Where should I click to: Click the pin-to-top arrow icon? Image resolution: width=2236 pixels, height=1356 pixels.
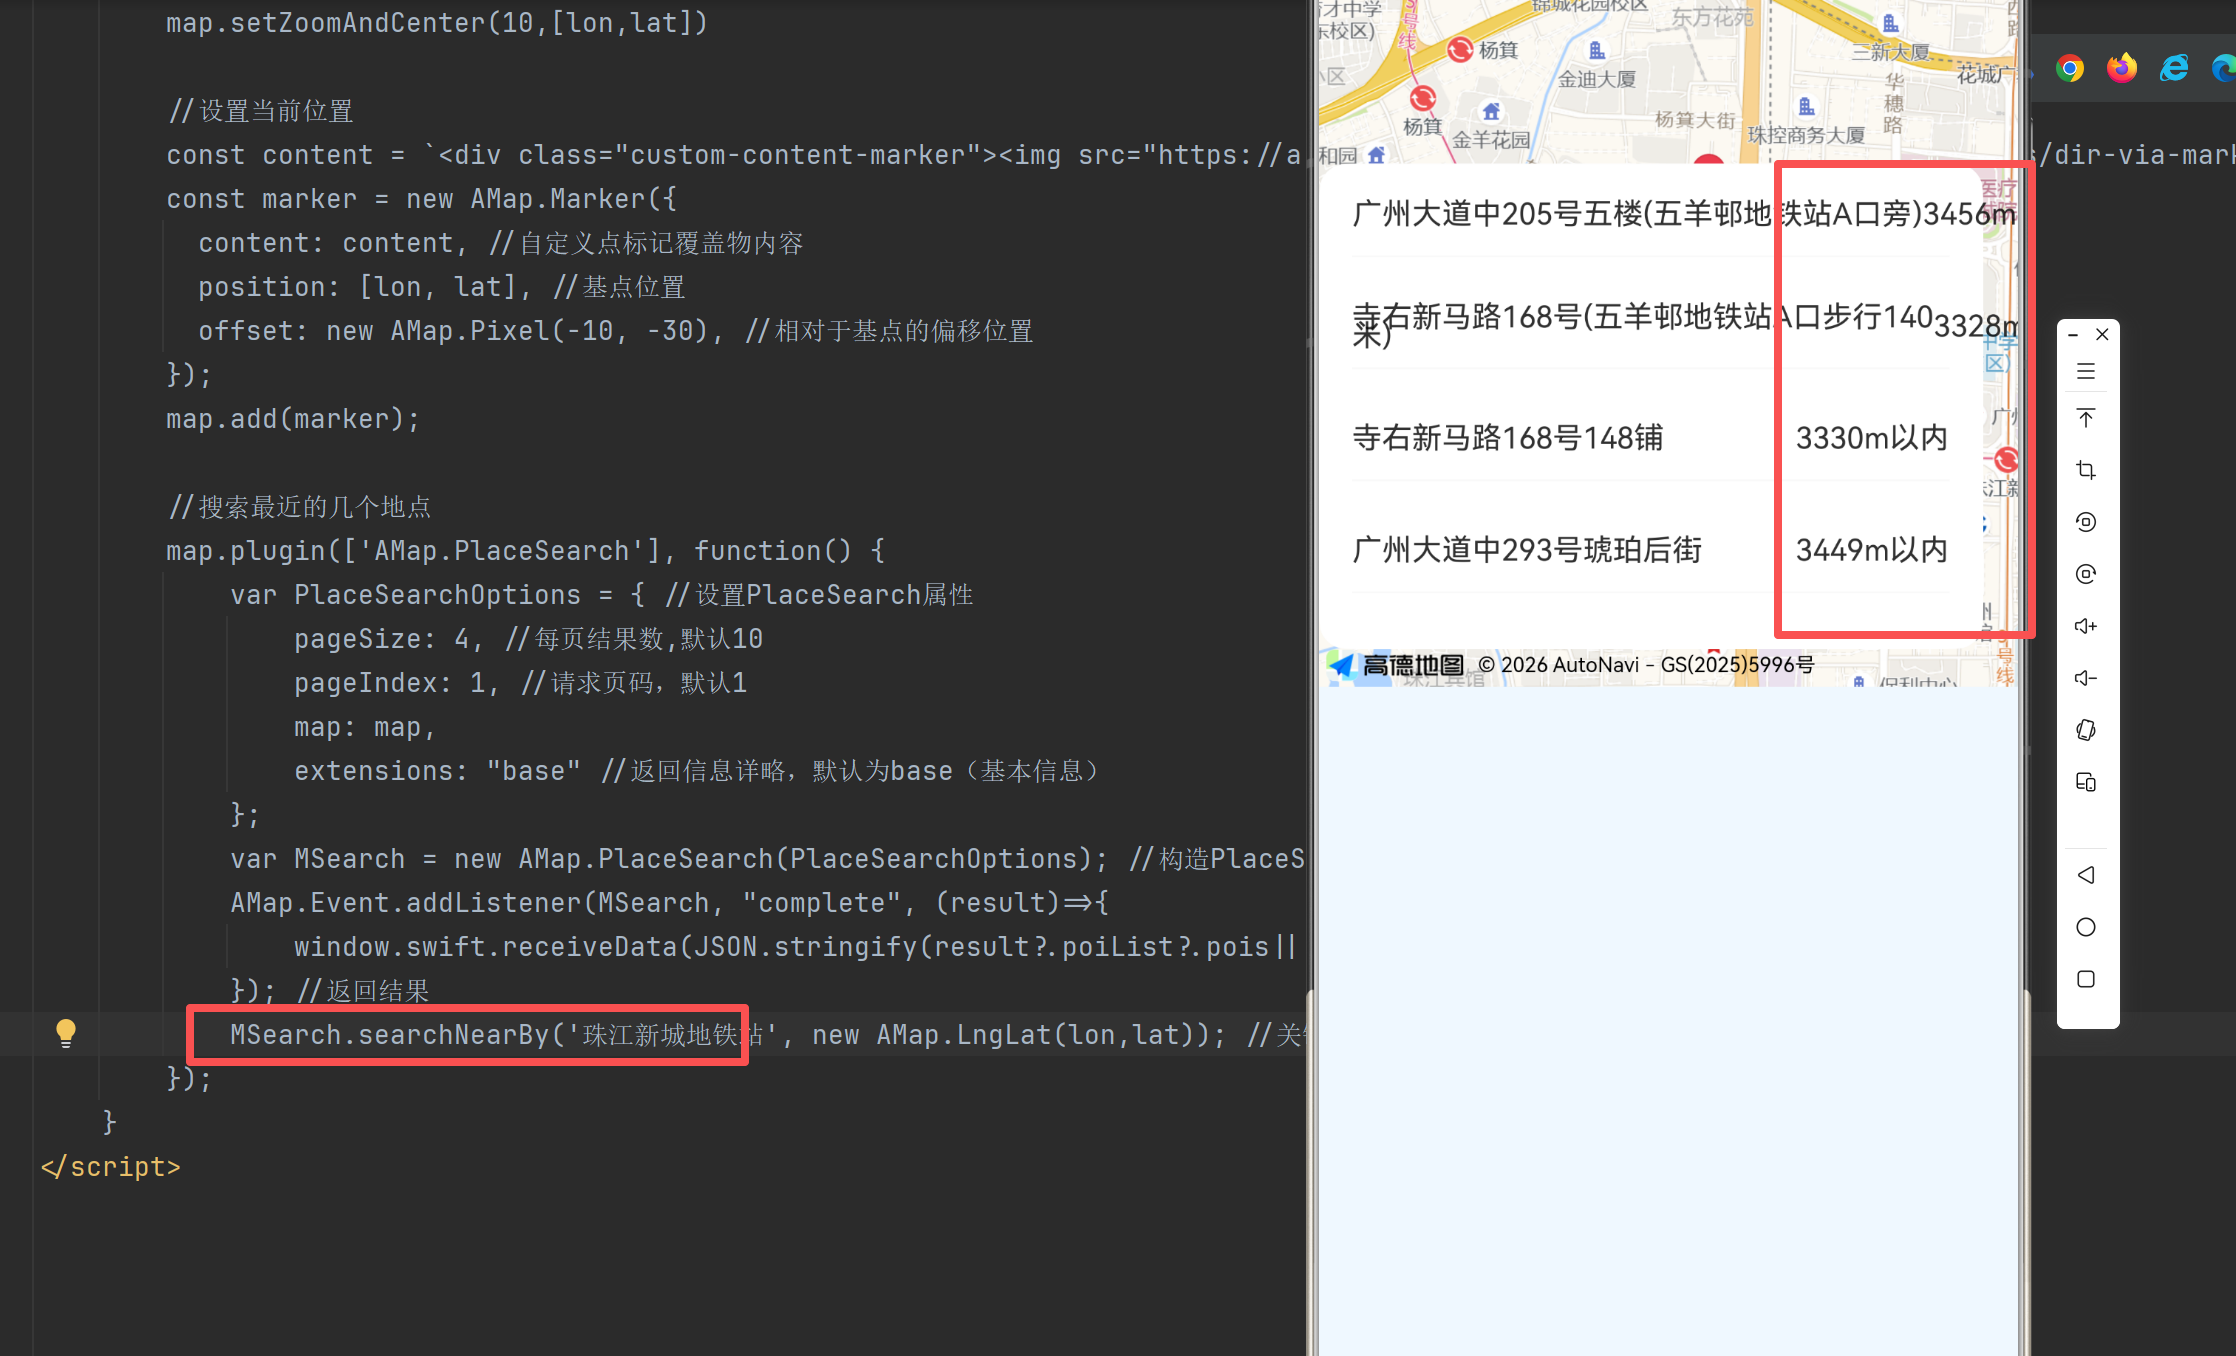tap(2086, 418)
